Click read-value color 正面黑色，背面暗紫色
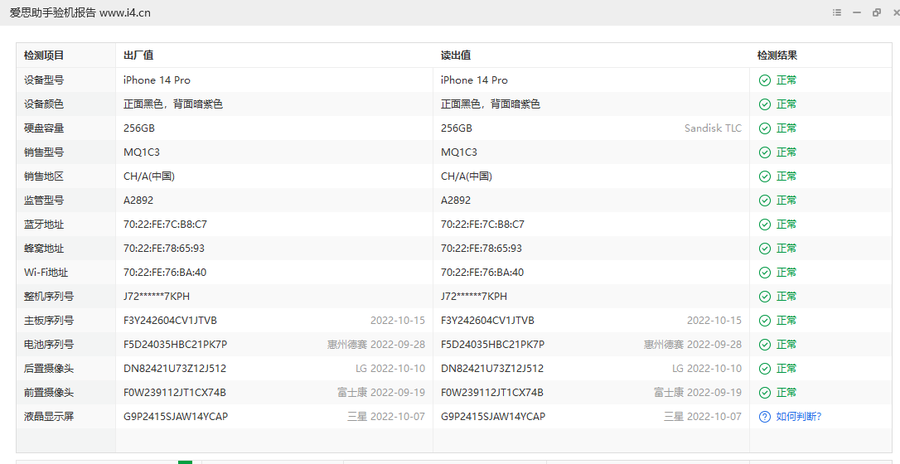This screenshot has height=464, width=900. click(490, 105)
